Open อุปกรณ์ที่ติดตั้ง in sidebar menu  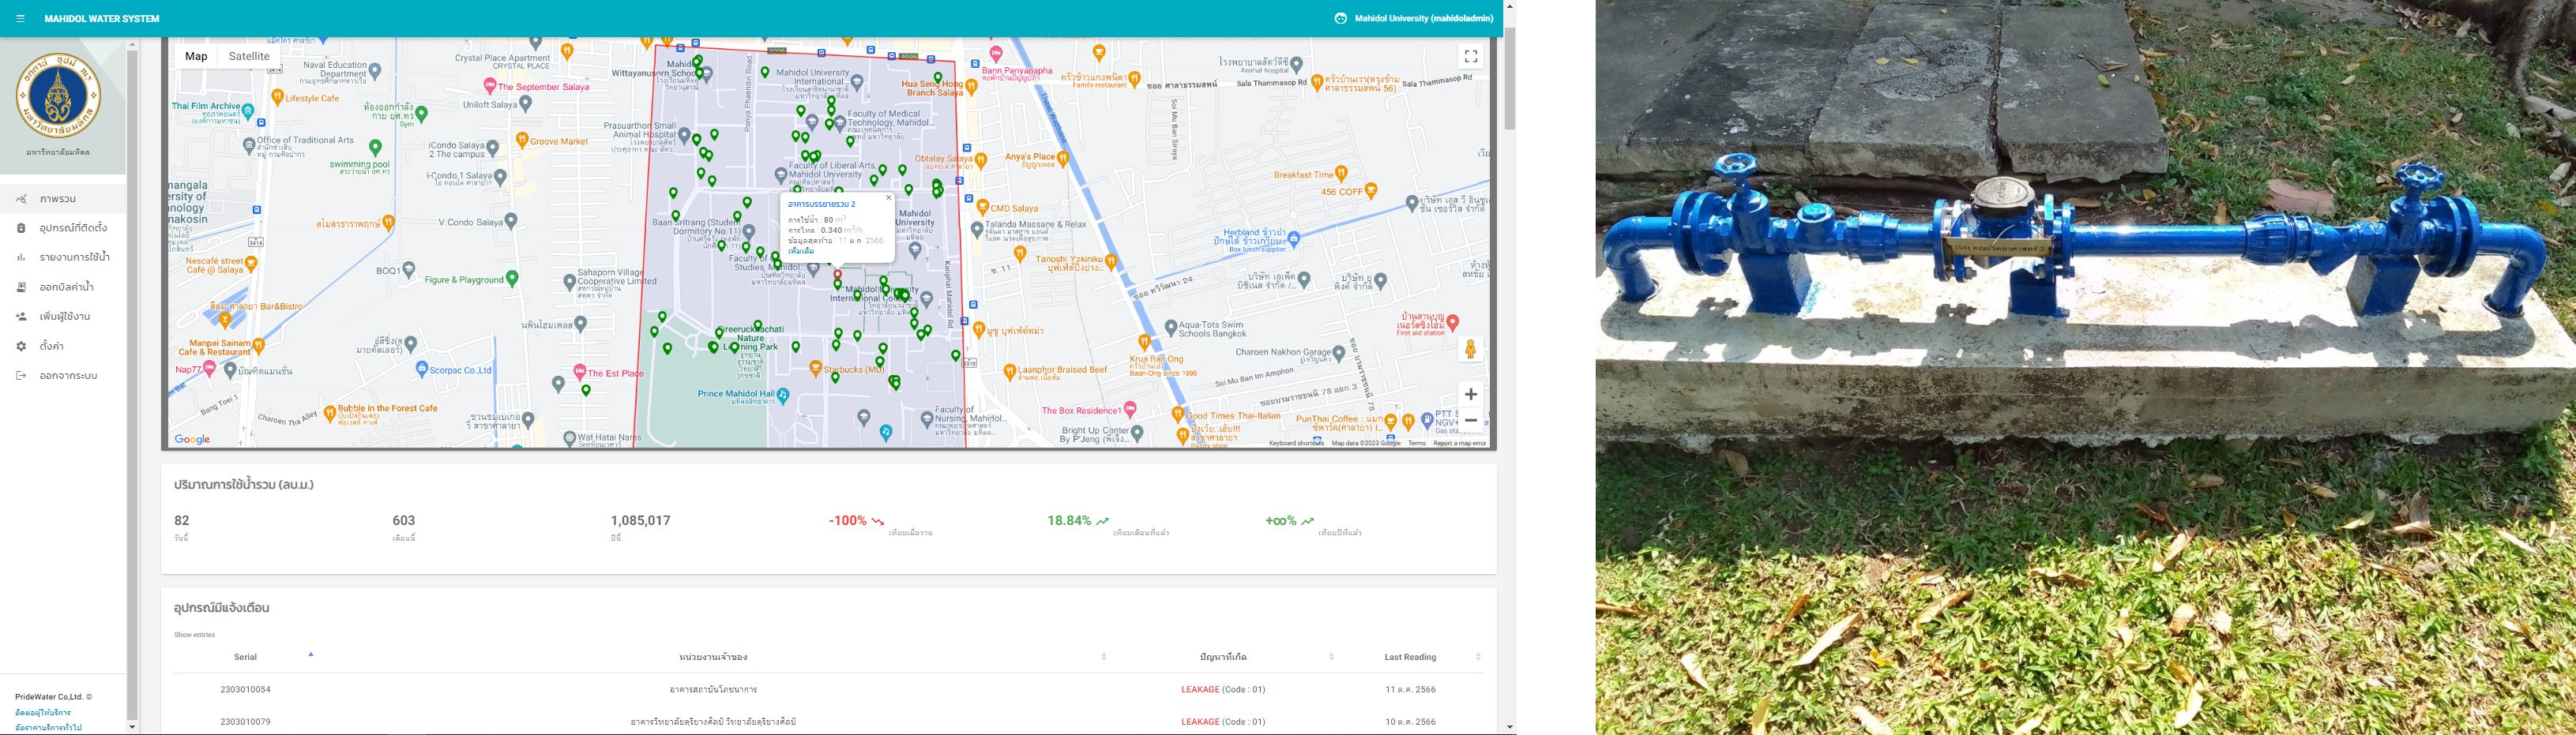point(73,228)
